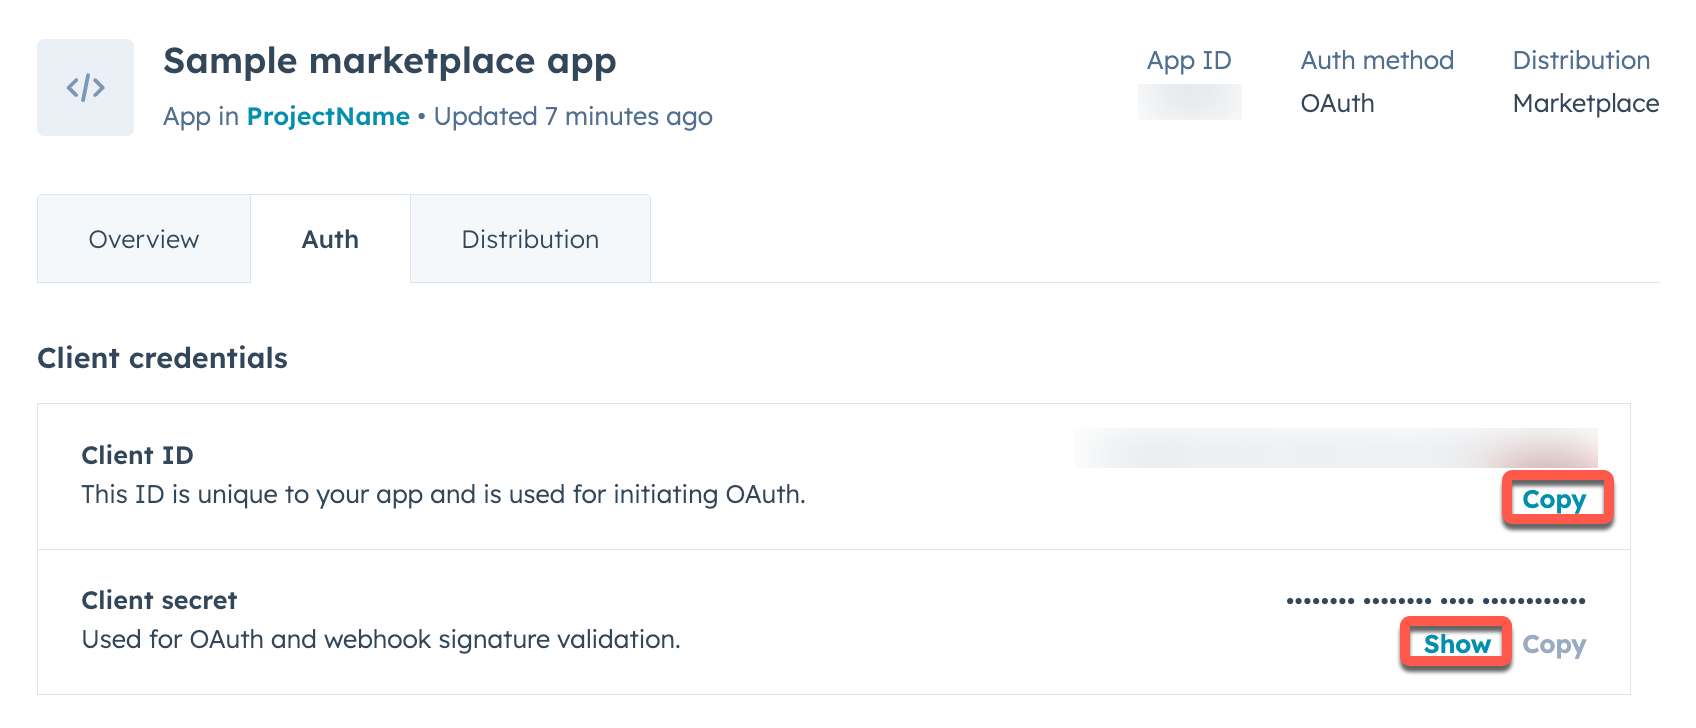Click the Marketplace distribution value

click(x=1586, y=103)
